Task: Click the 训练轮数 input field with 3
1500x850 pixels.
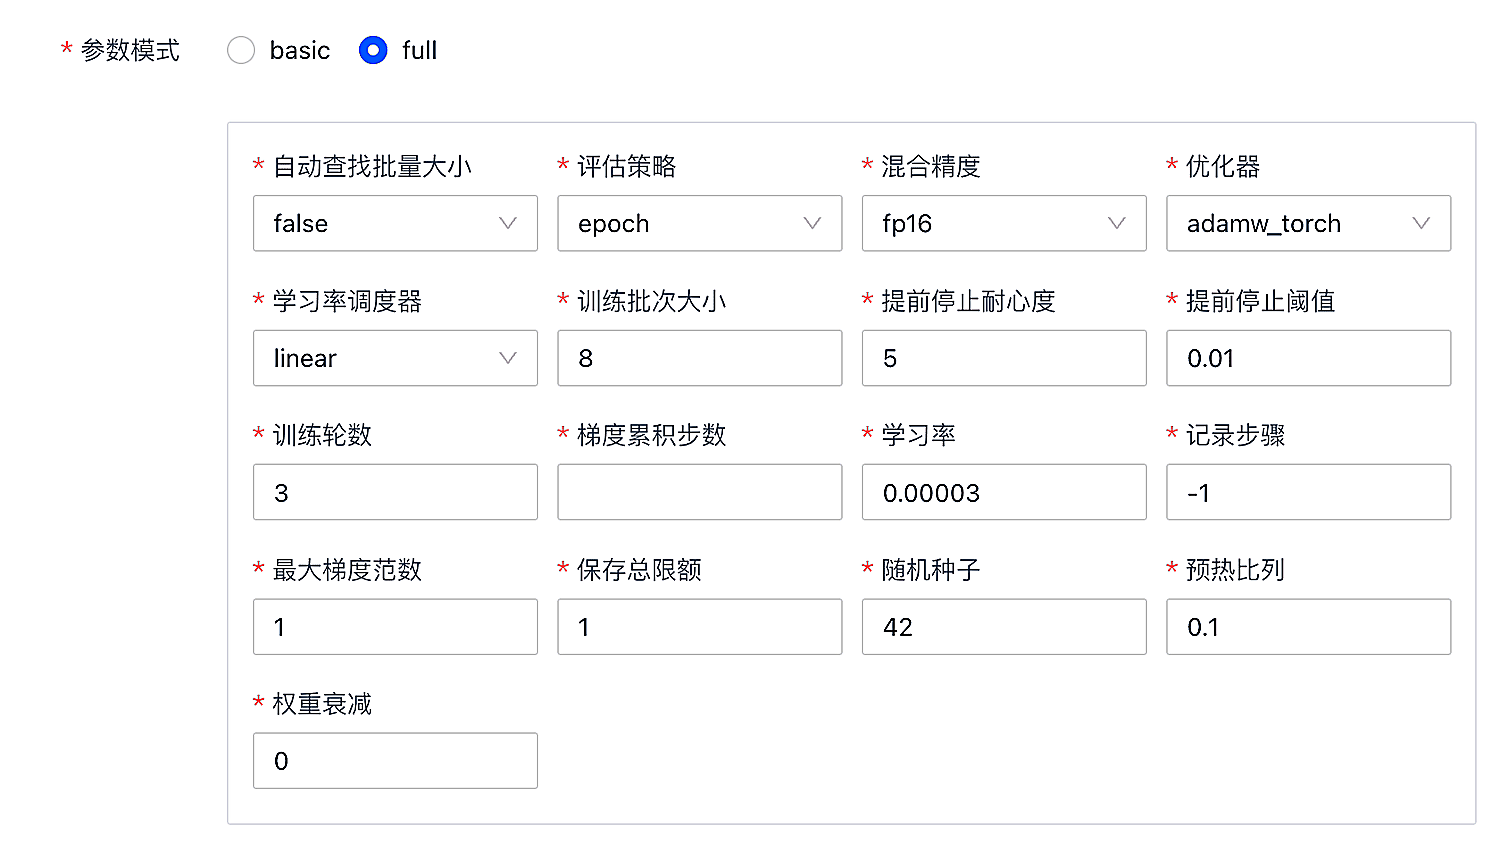Action: (395, 492)
